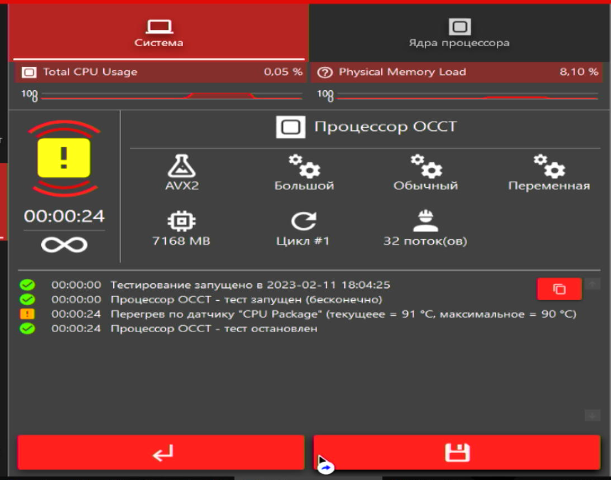Screen dimensions: 611x480
Task: Click the Переменная gears icon
Action: tap(549, 166)
